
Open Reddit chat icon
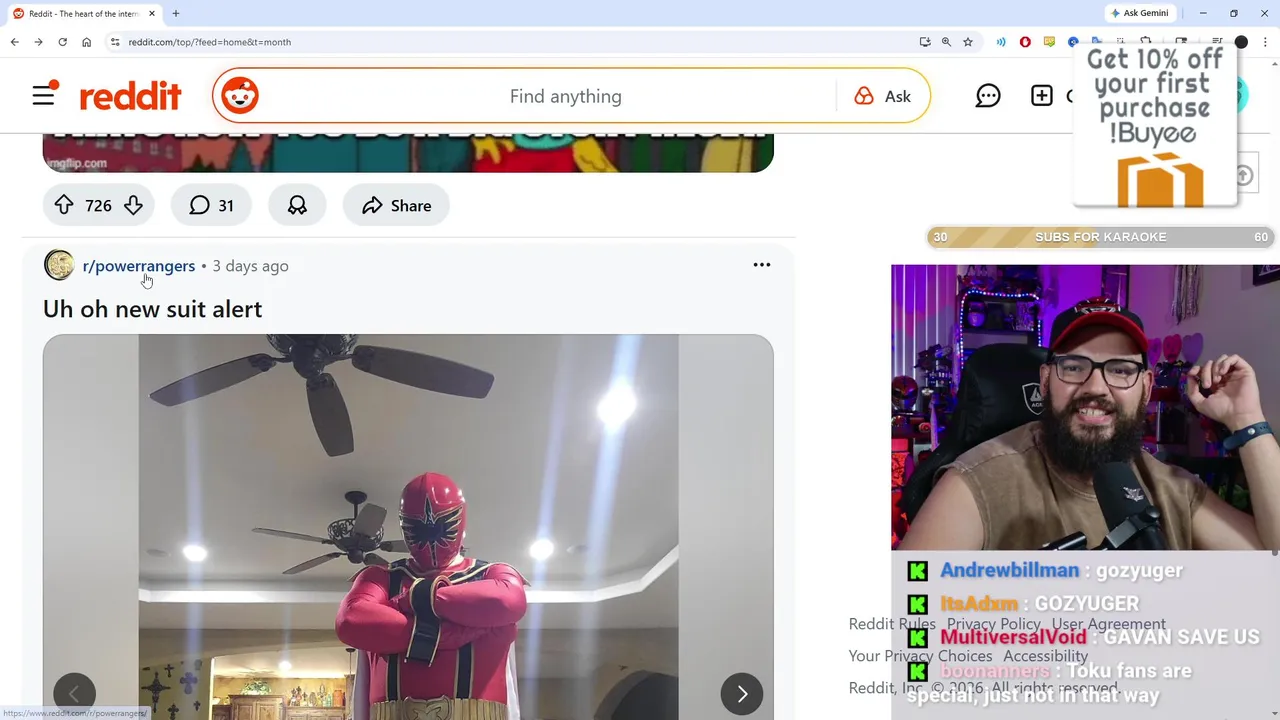click(x=988, y=96)
